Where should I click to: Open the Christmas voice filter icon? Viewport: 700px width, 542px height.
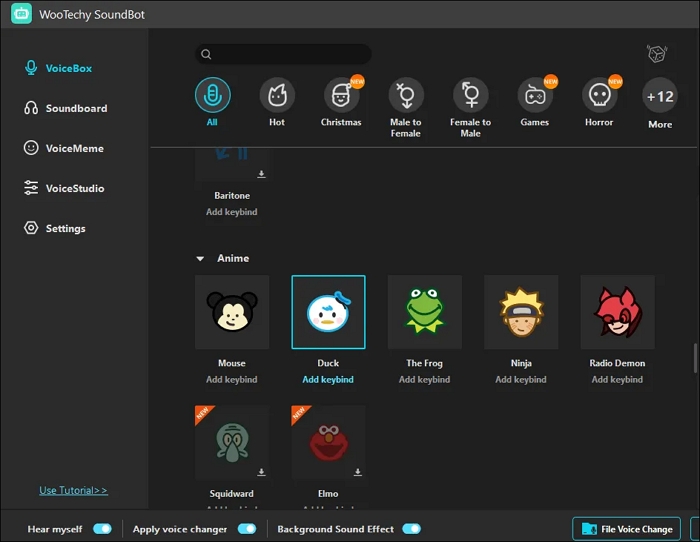341,96
